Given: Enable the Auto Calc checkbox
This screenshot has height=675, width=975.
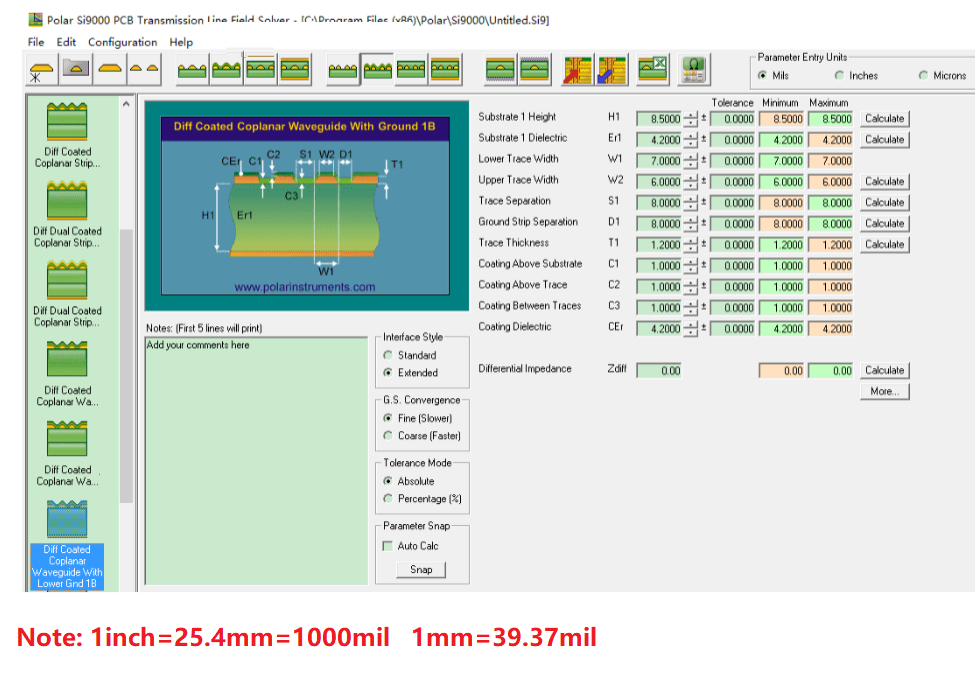Looking at the screenshot, I should click(388, 546).
